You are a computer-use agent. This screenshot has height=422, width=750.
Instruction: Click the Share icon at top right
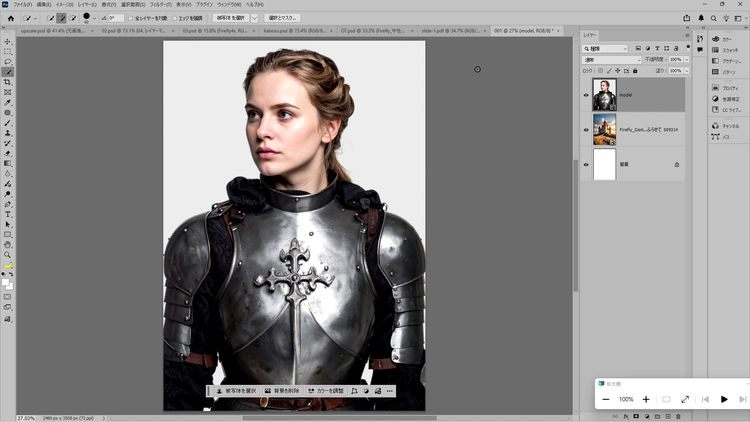coord(687,18)
